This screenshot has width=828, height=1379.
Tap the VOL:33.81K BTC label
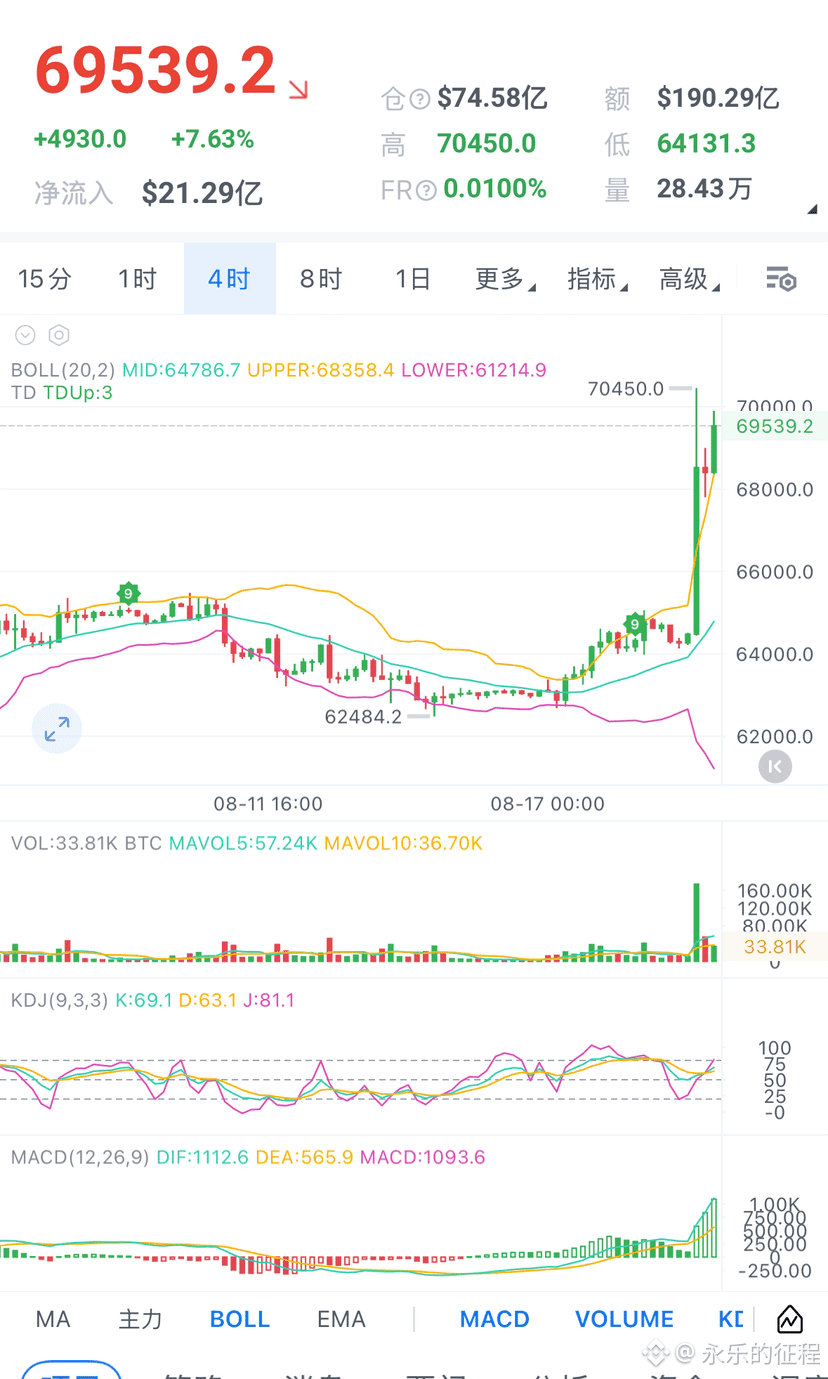(87, 843)
